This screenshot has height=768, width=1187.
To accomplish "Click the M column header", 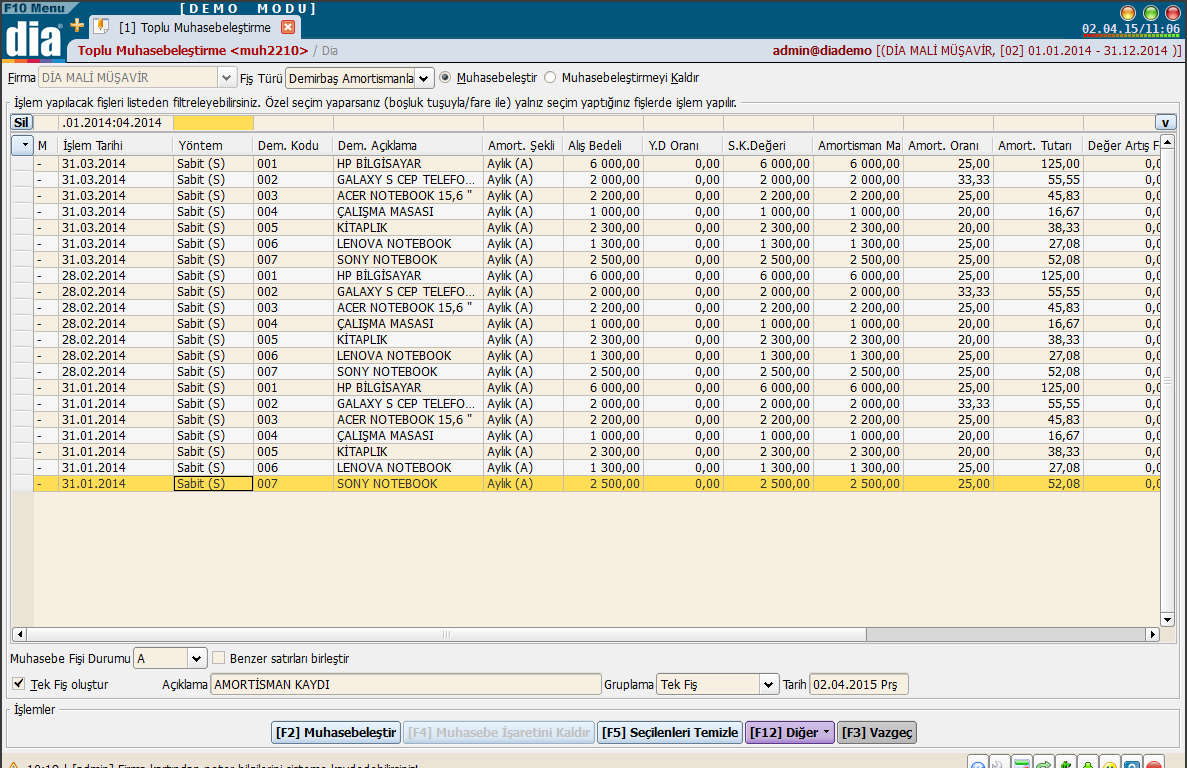I will tap(46, 145).
